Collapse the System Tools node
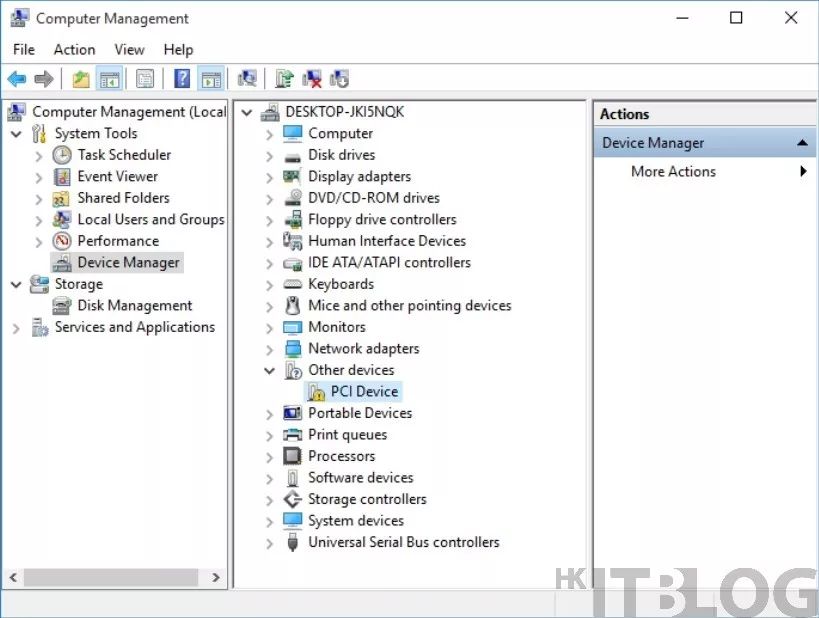 click(x=17, y=134)
